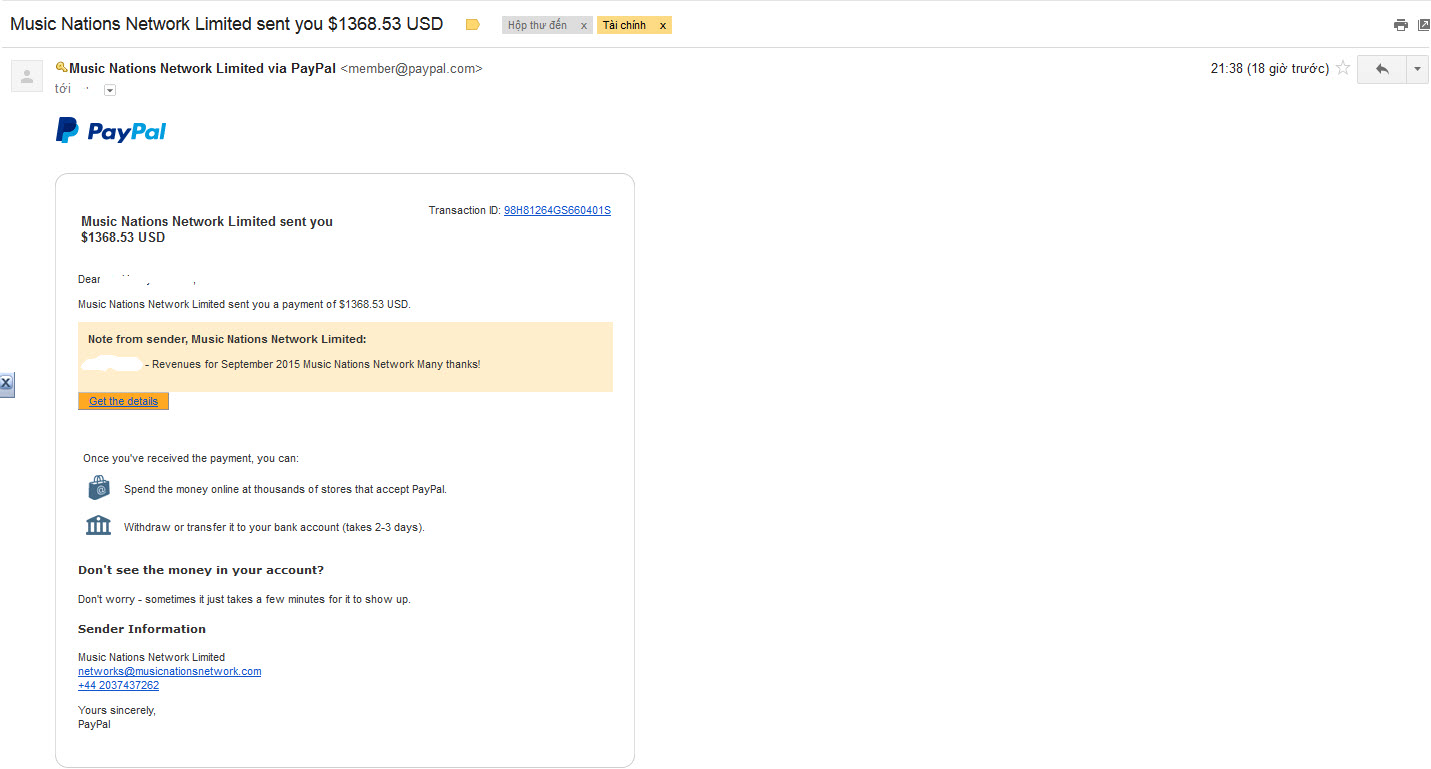
Task: Click the "Yours sincerely," closing text
Action: pos(117,710)
